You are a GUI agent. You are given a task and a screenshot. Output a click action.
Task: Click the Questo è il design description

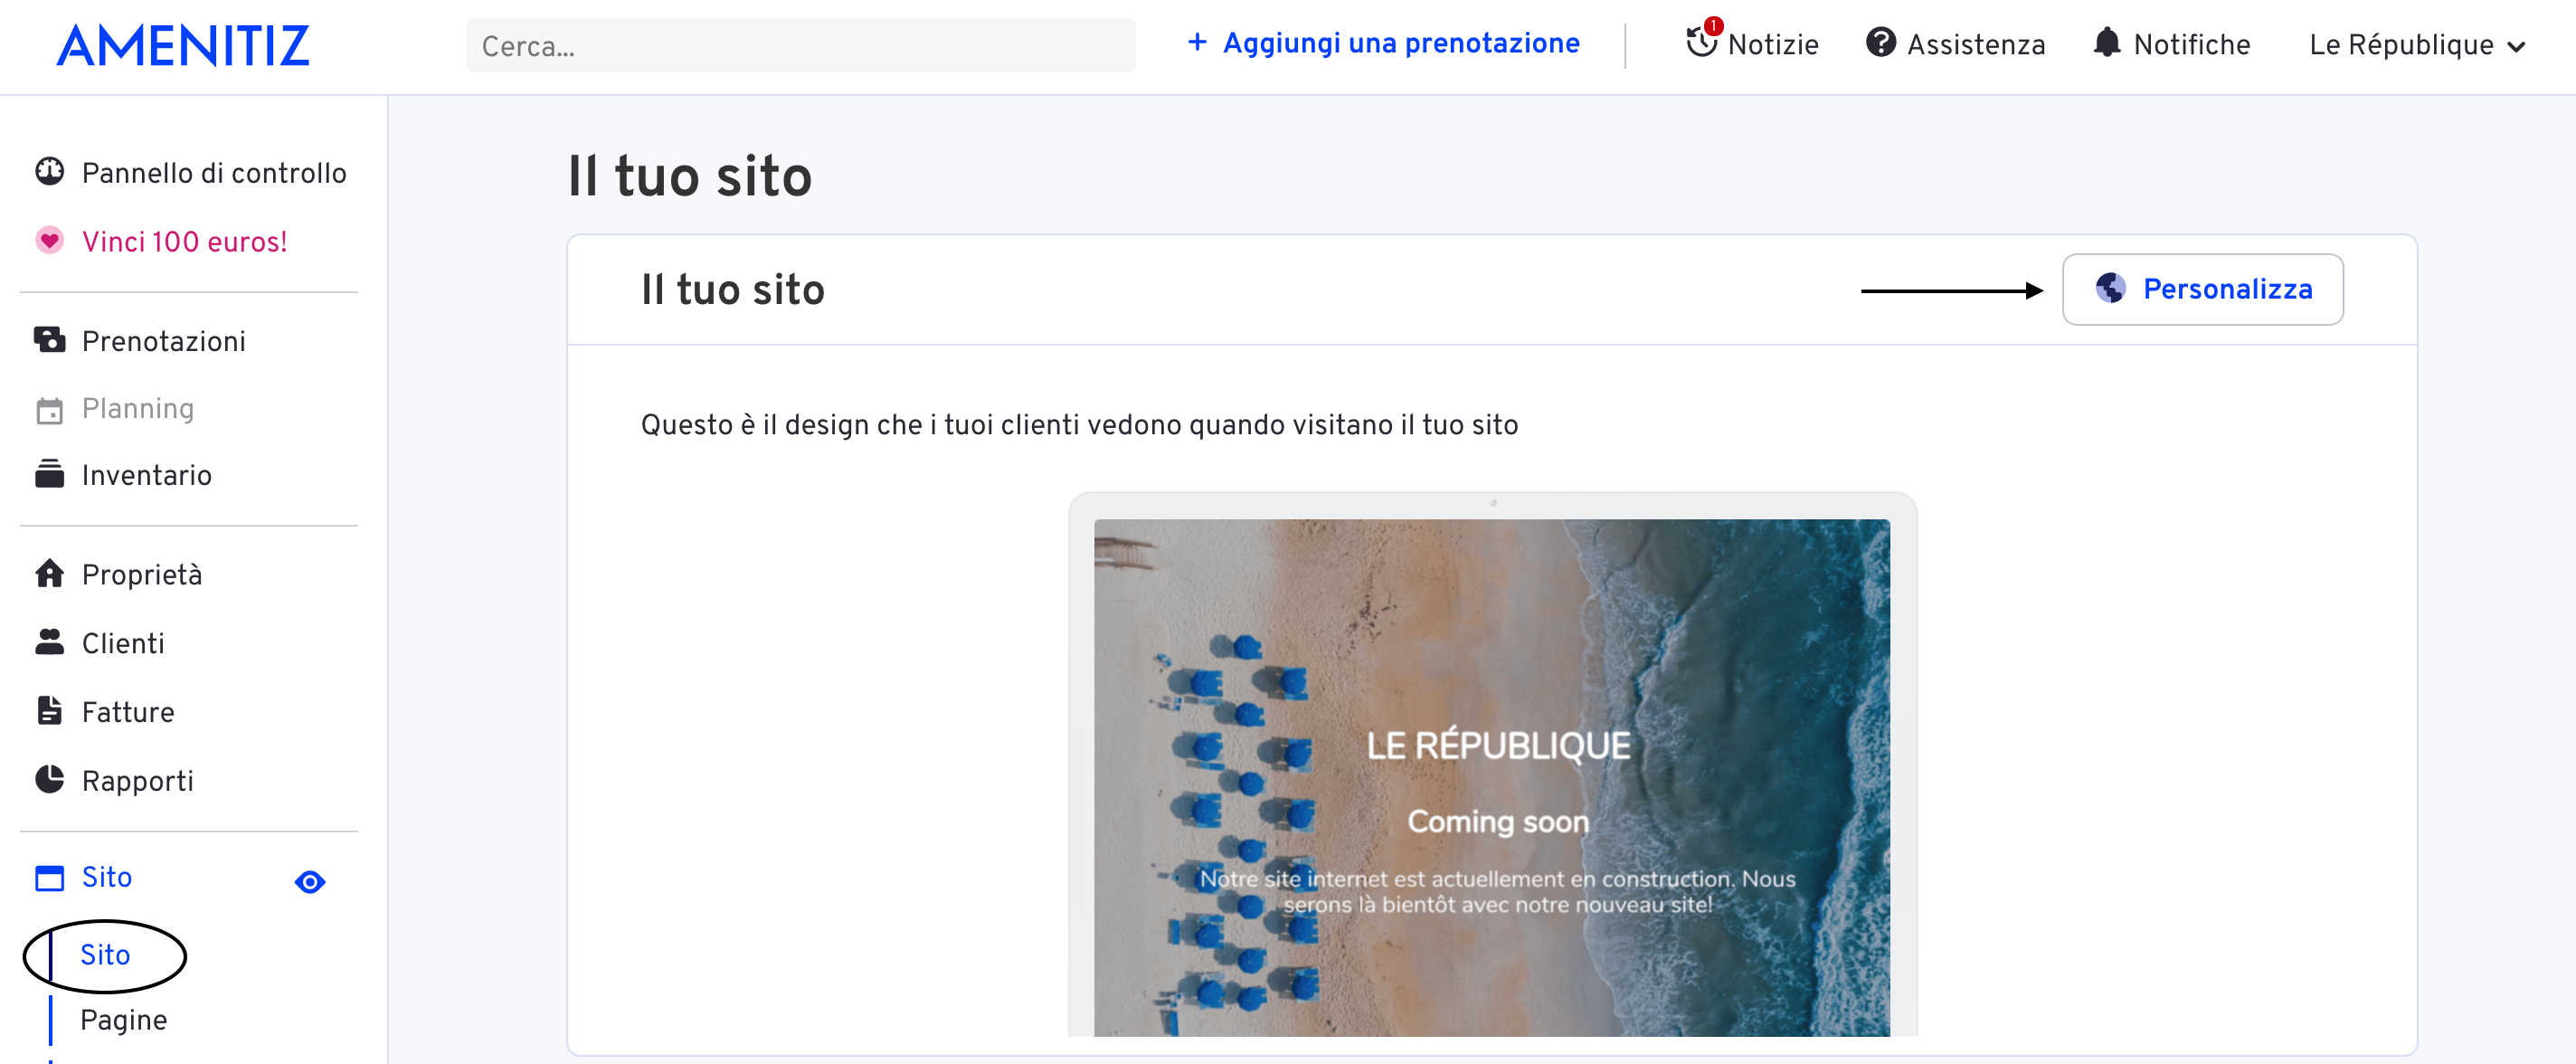tap(1079, 426)
